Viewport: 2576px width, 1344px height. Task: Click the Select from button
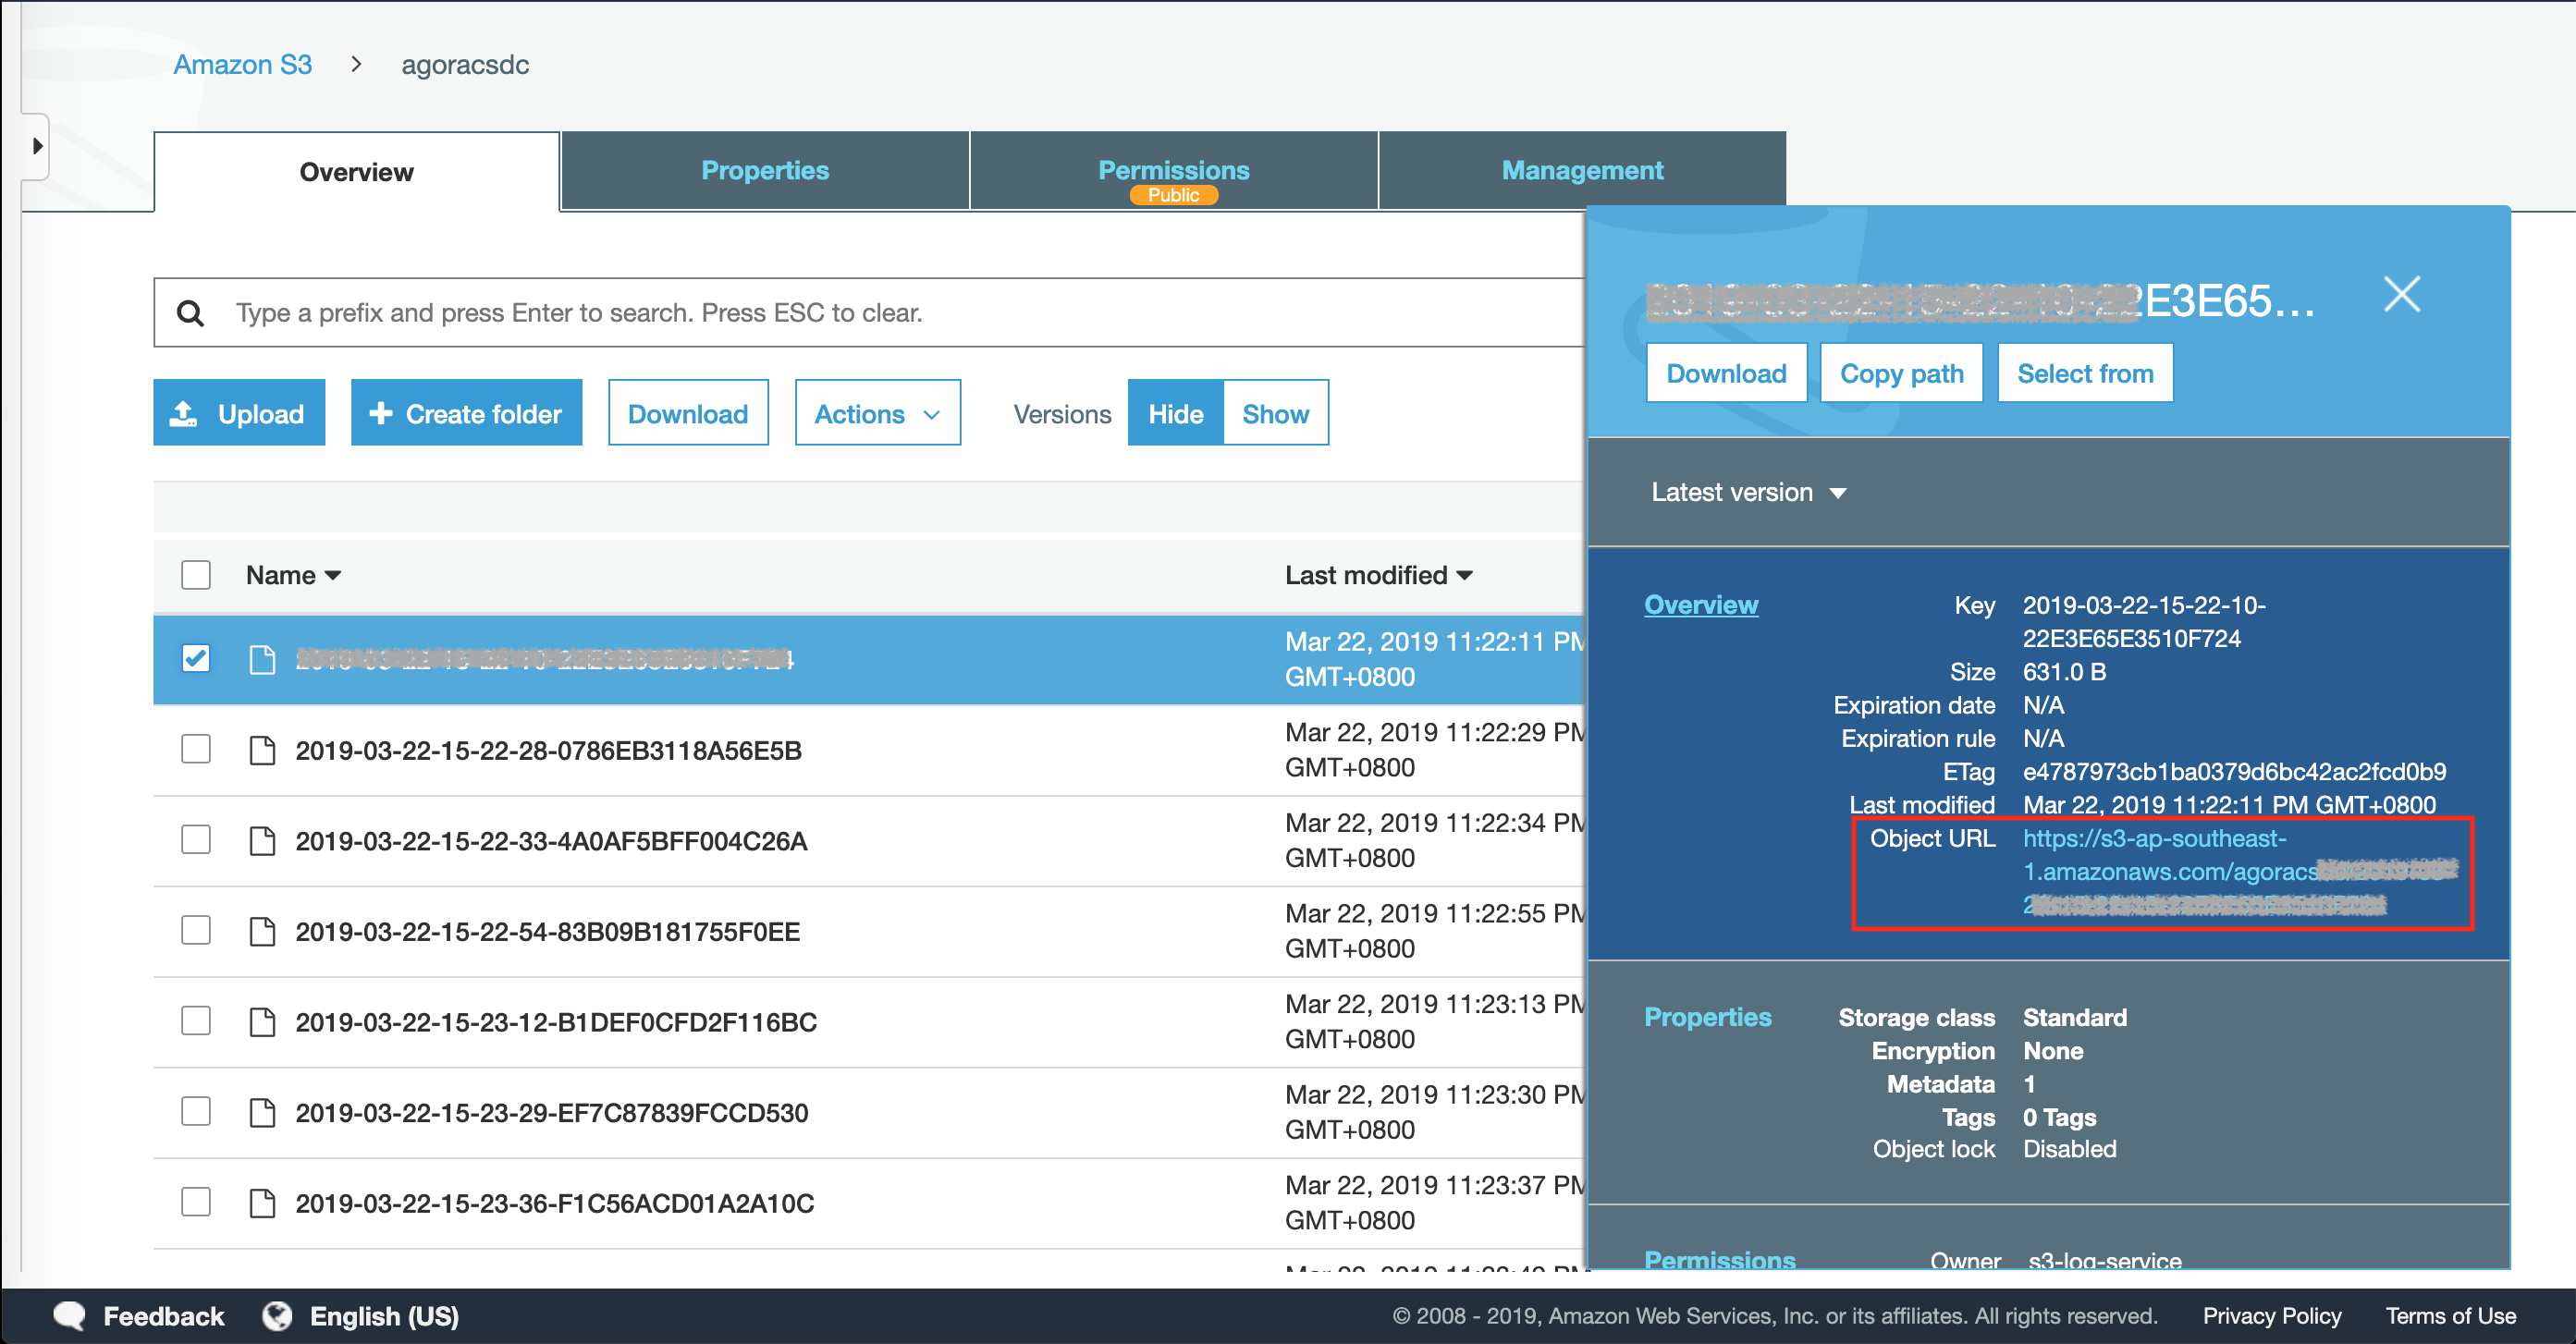[x=2087, y=373]
